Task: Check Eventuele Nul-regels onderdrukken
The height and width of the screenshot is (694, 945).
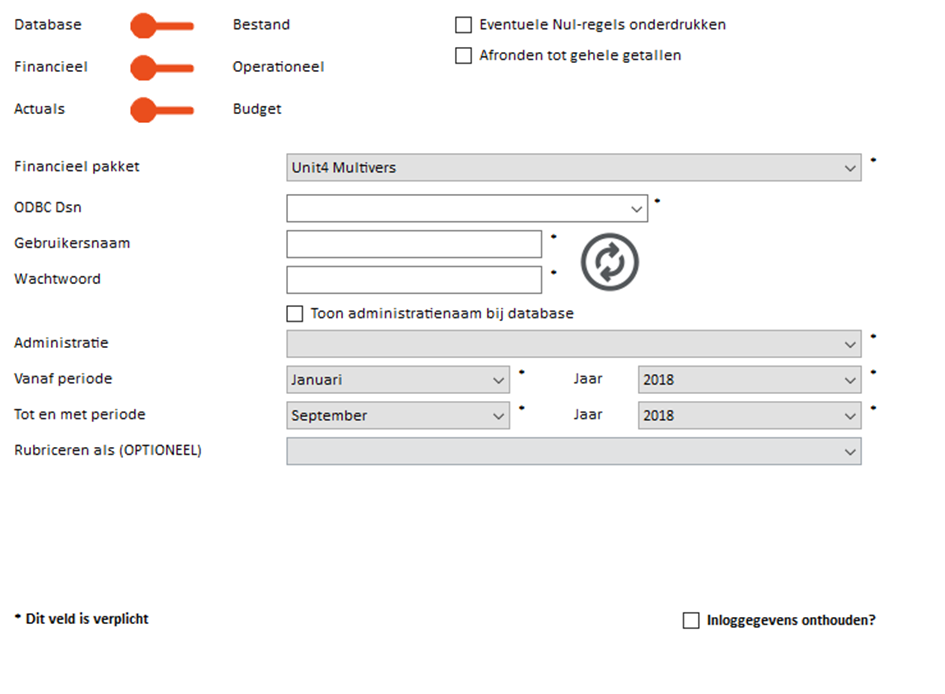Action: pyautogui.click(x=463, y=25)
